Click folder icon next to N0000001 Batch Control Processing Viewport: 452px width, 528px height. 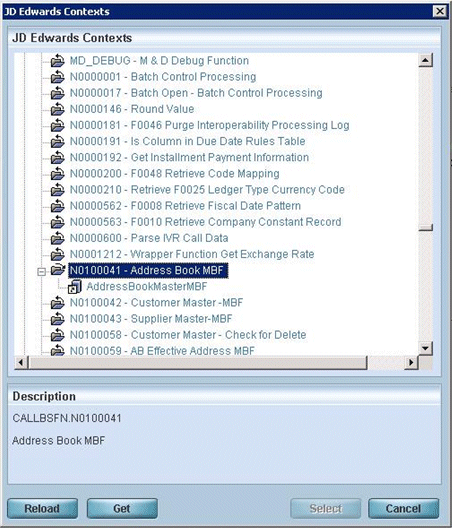point(58,76)
